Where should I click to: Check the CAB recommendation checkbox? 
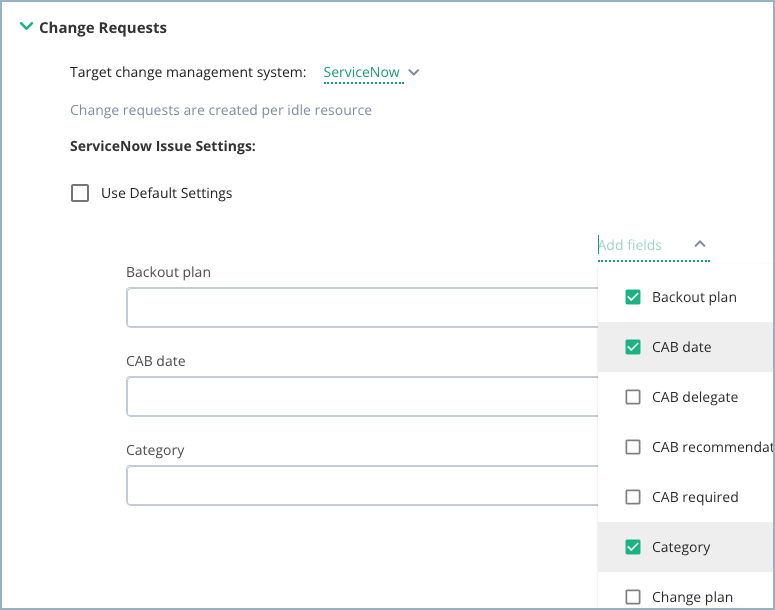(633, 447)
